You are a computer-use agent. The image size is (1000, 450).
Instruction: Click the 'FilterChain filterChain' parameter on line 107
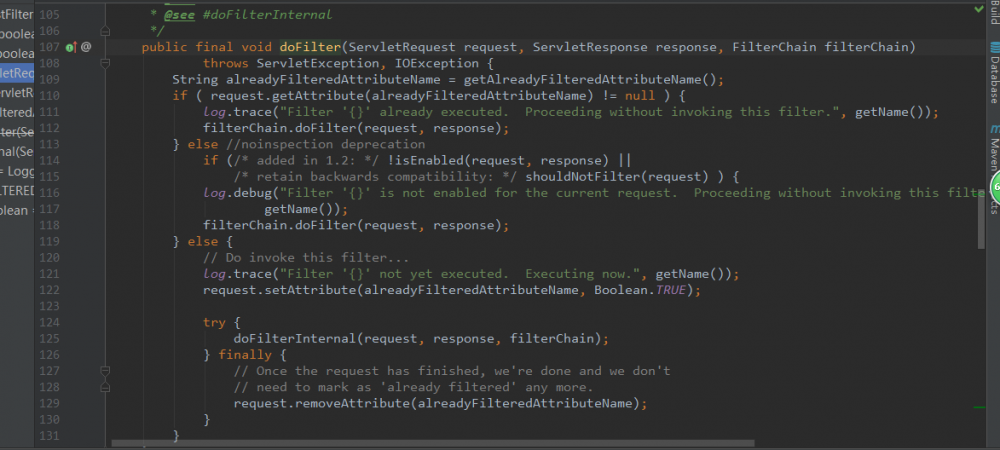tap(821, 47)
